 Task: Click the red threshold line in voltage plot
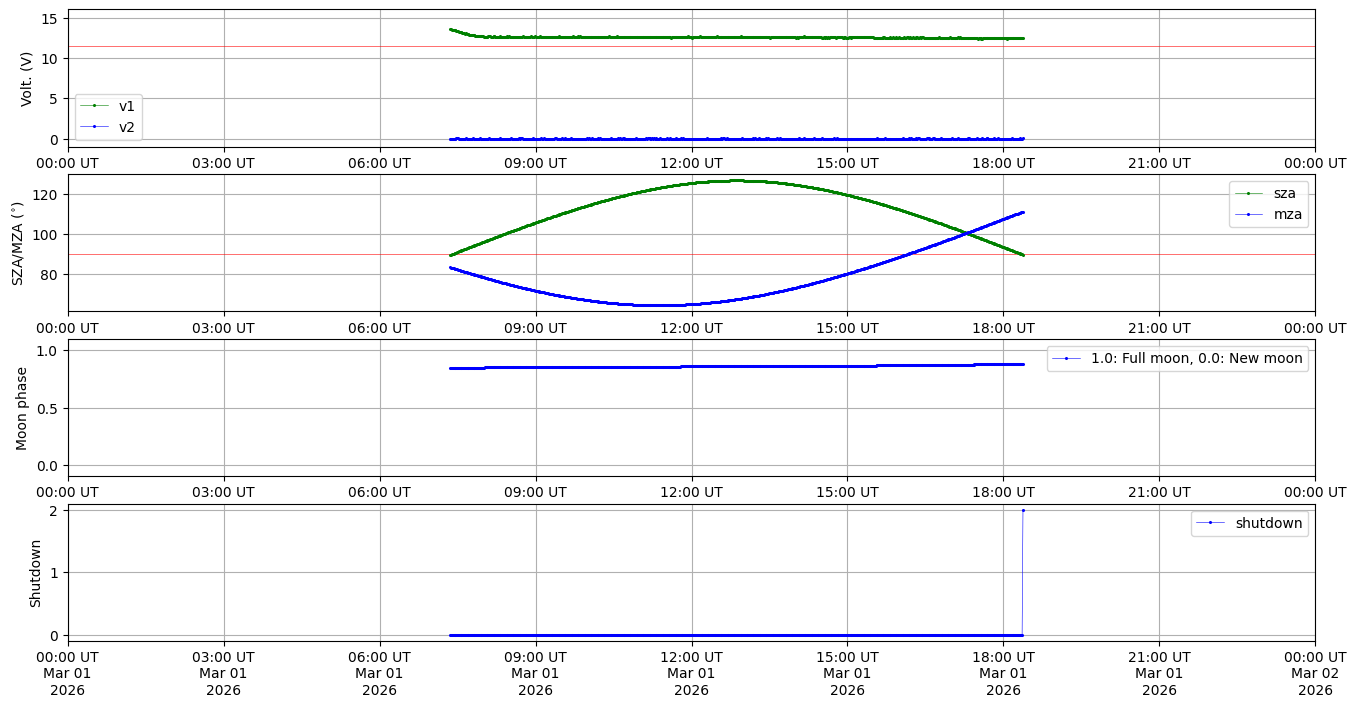pos(250,46)
